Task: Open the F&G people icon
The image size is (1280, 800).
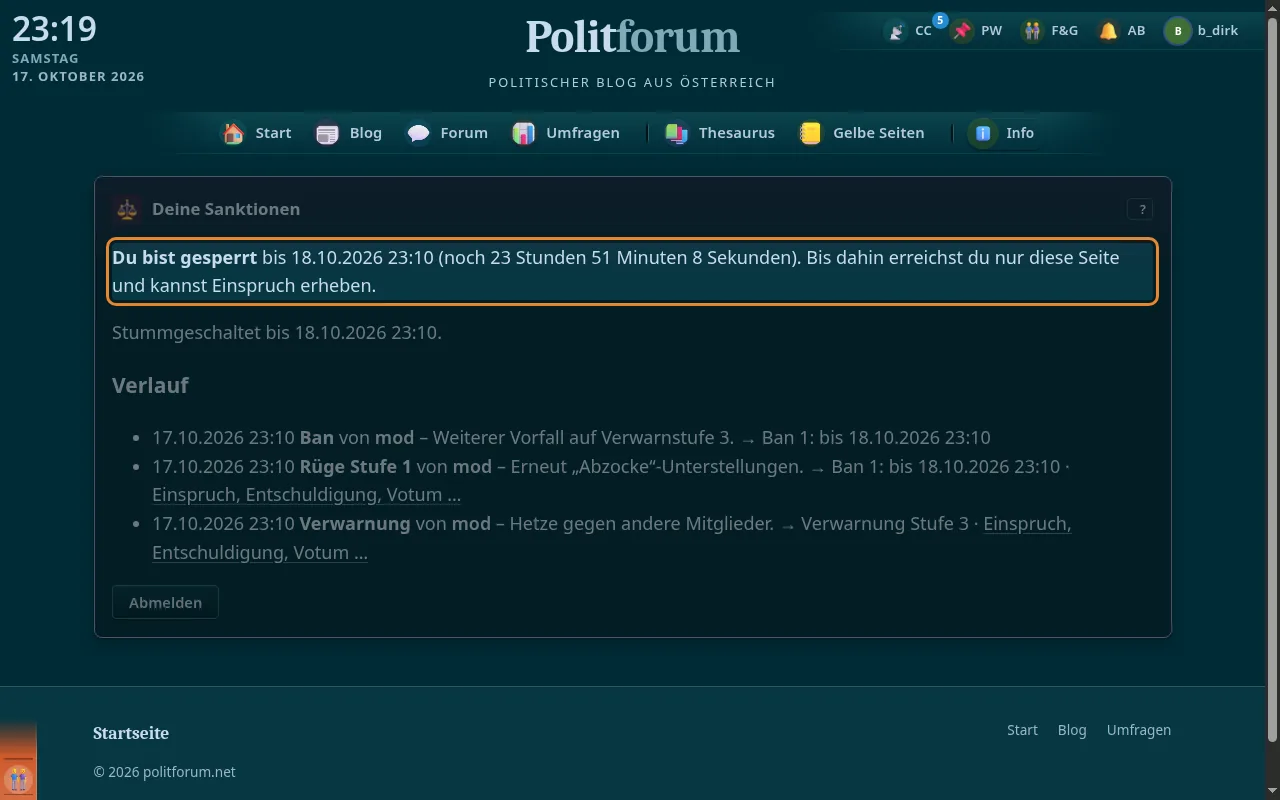Action: (x=1049, y=31)
